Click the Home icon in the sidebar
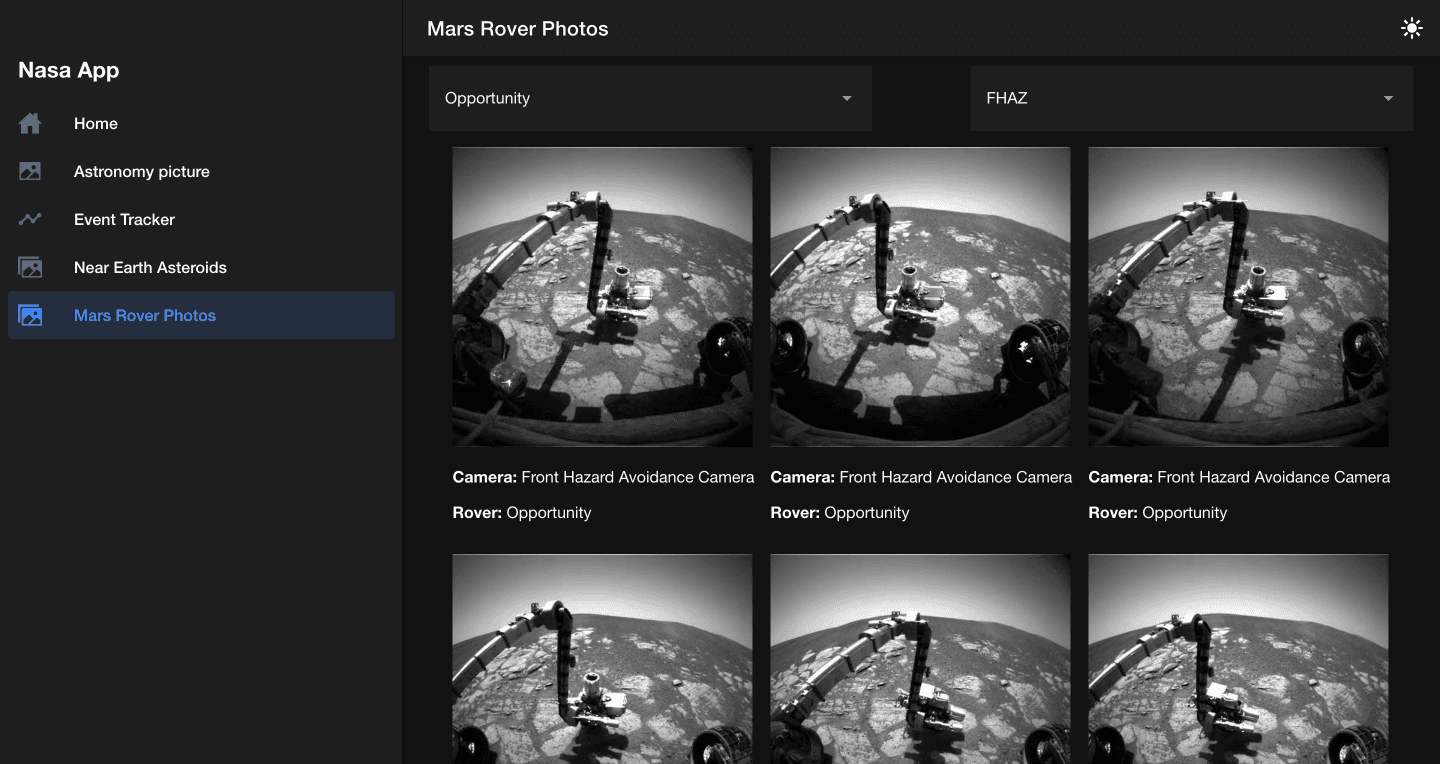1440x764 pixels. pos(30,123)
